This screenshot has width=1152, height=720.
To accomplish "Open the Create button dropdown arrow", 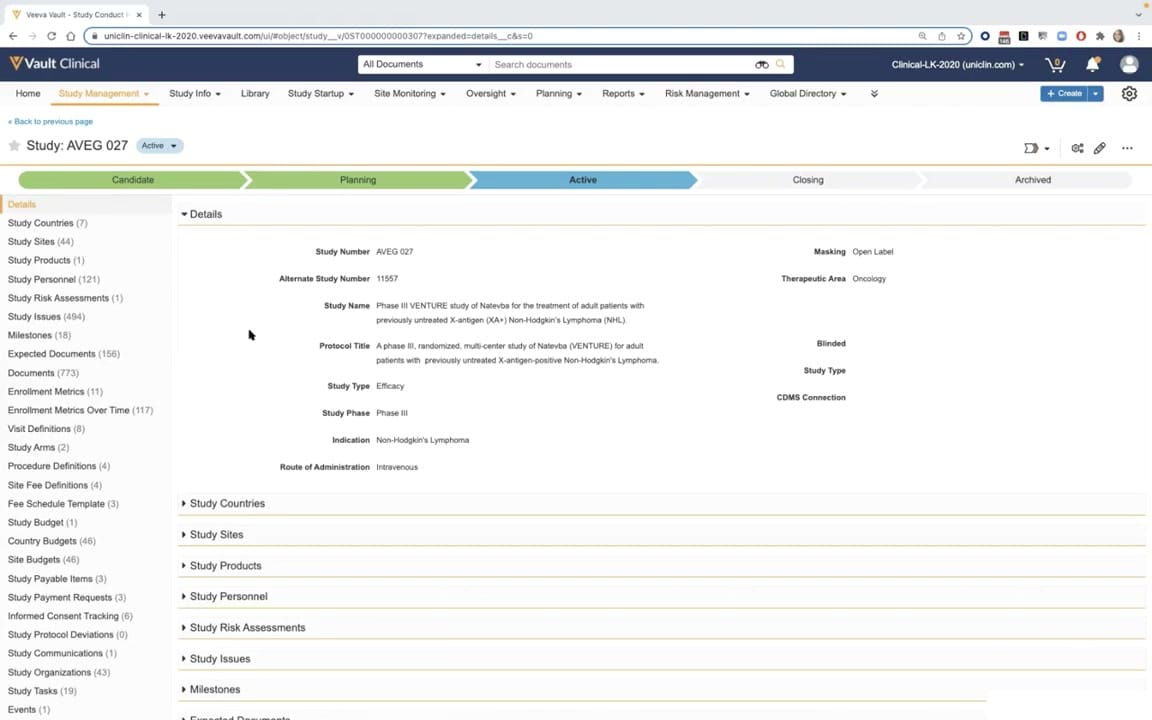I will pos(1095,94).
